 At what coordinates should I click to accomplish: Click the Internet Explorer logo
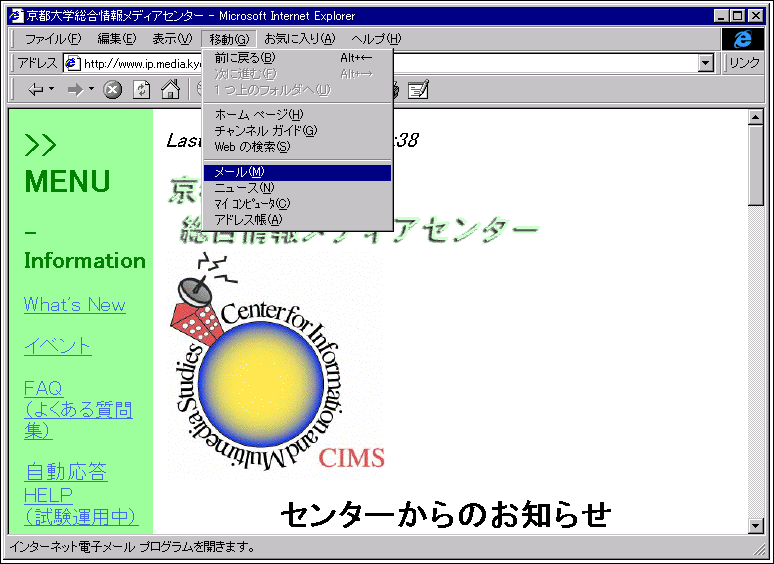[742, 39]
